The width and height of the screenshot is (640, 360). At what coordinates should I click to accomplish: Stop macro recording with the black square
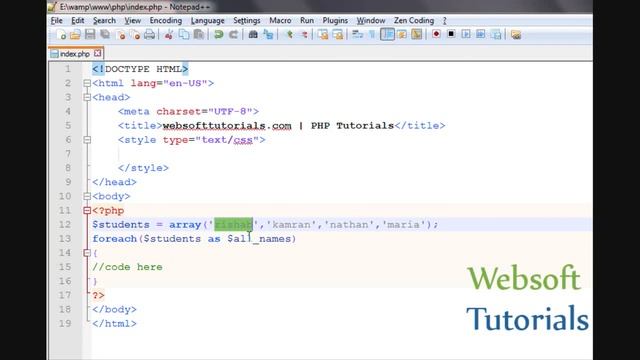[x=451, y=34]
